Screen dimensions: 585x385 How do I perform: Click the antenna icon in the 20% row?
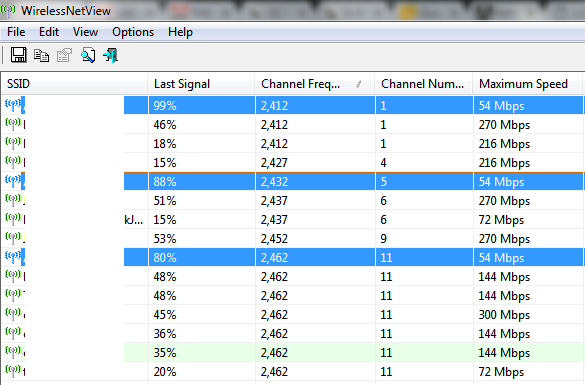[13, 372]
